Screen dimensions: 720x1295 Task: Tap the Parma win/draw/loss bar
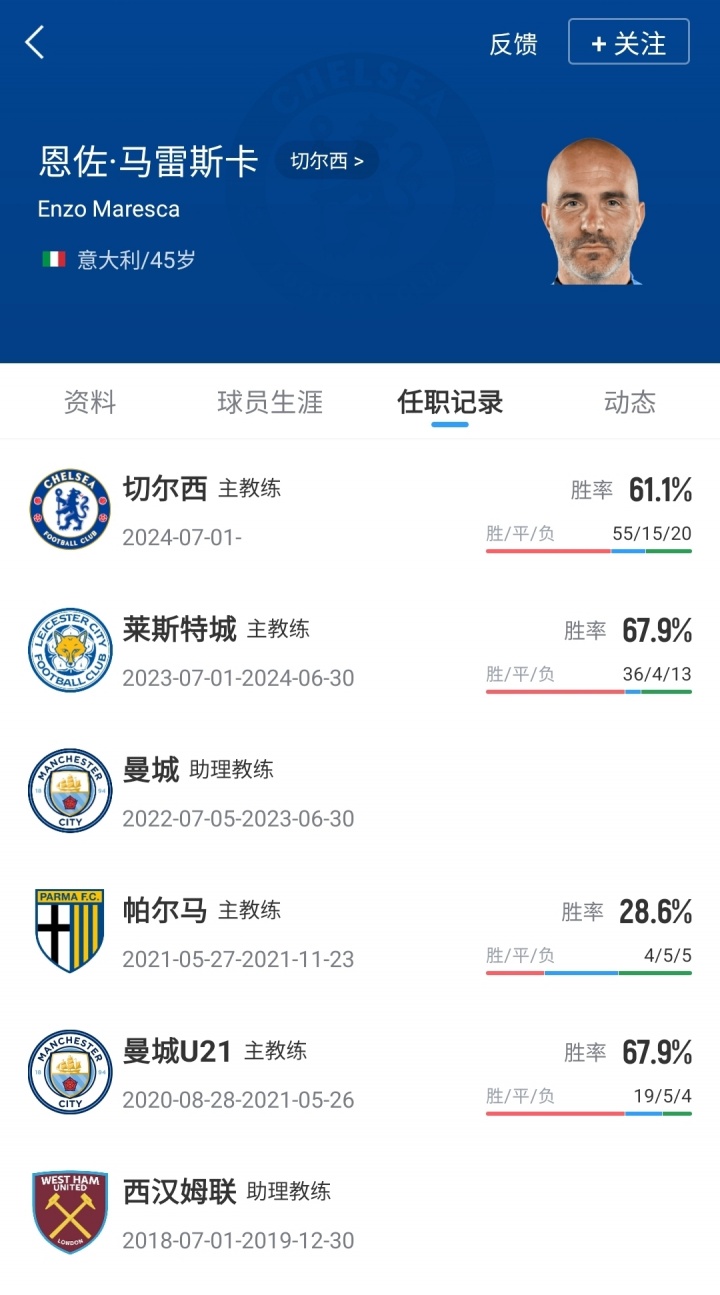588,972
